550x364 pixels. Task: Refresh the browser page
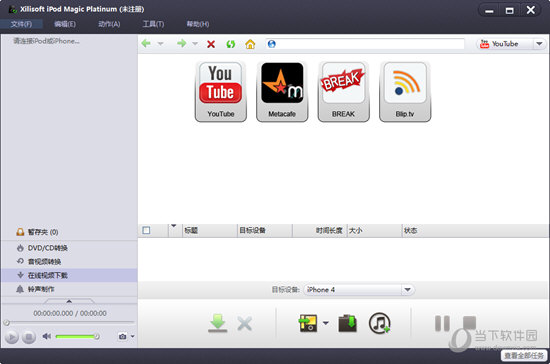[x=230, y=44]
